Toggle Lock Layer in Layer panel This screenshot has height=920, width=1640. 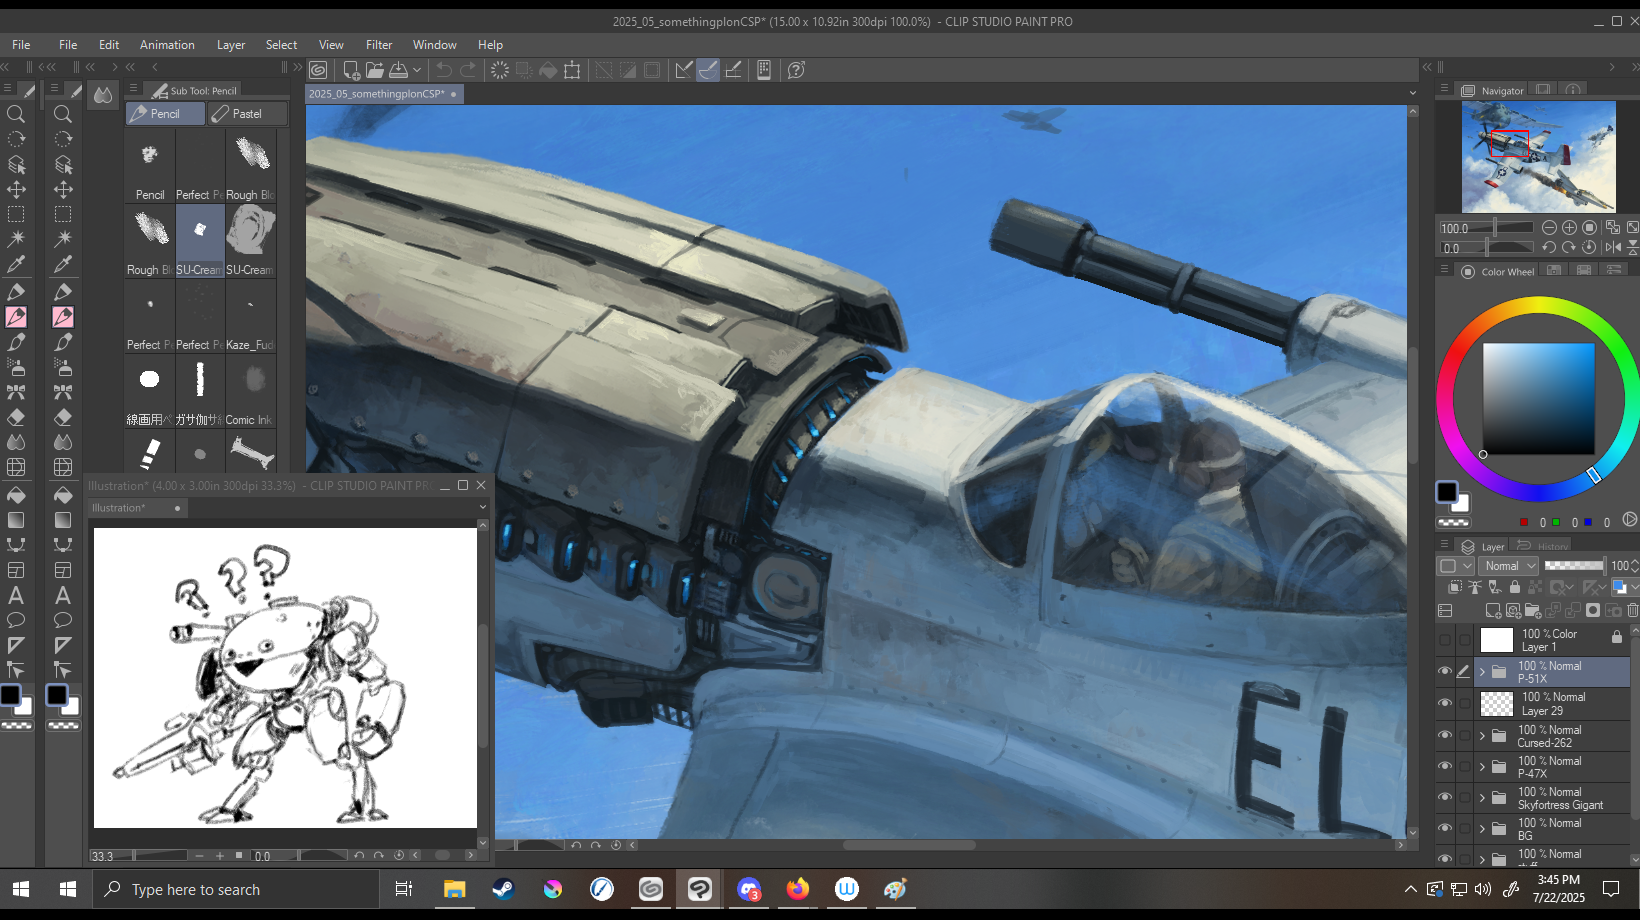(1515, 588)
